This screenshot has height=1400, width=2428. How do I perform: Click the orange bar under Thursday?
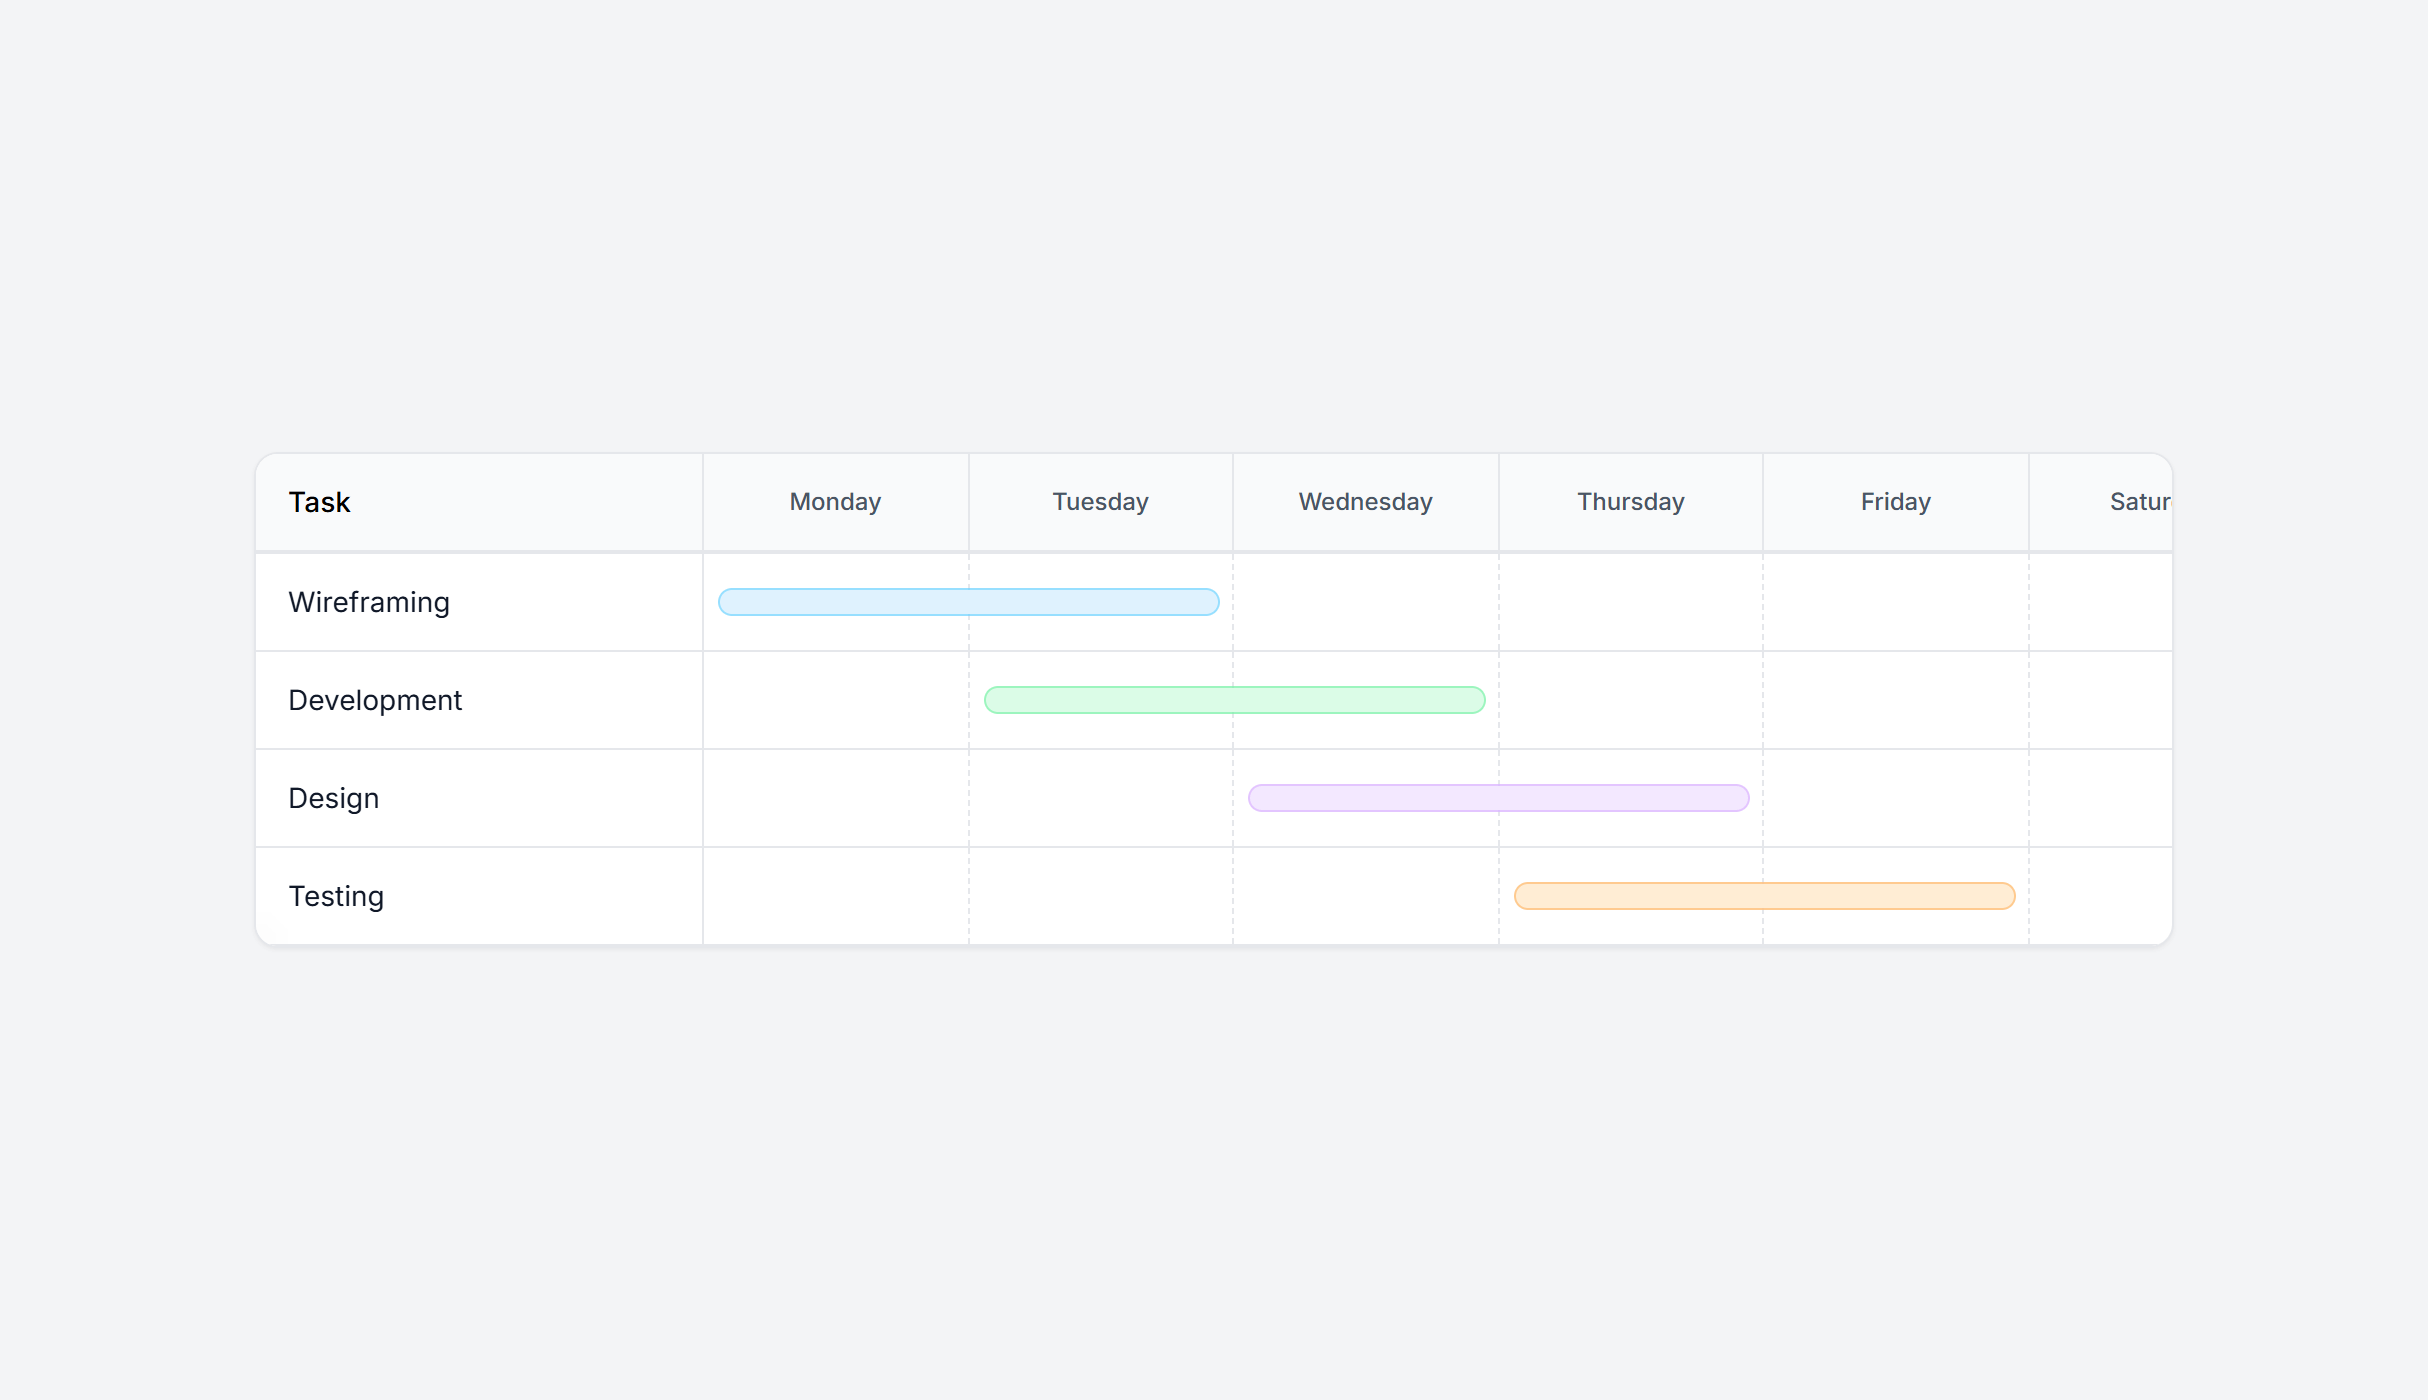point(1763,895)
